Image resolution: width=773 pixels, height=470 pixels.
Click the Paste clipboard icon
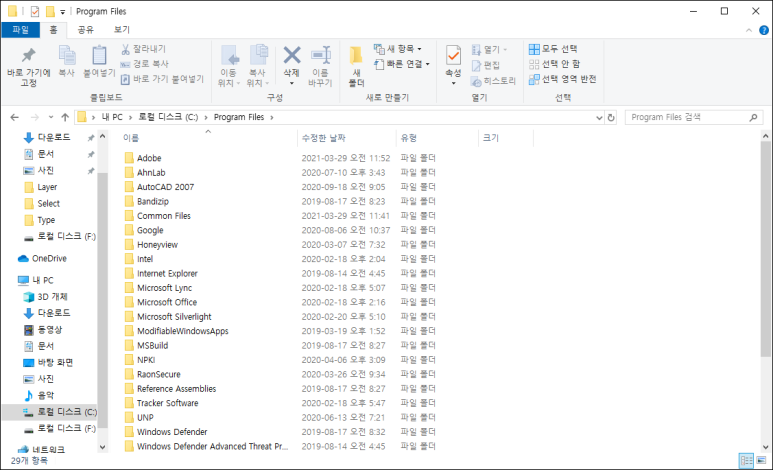pos(99,55)
